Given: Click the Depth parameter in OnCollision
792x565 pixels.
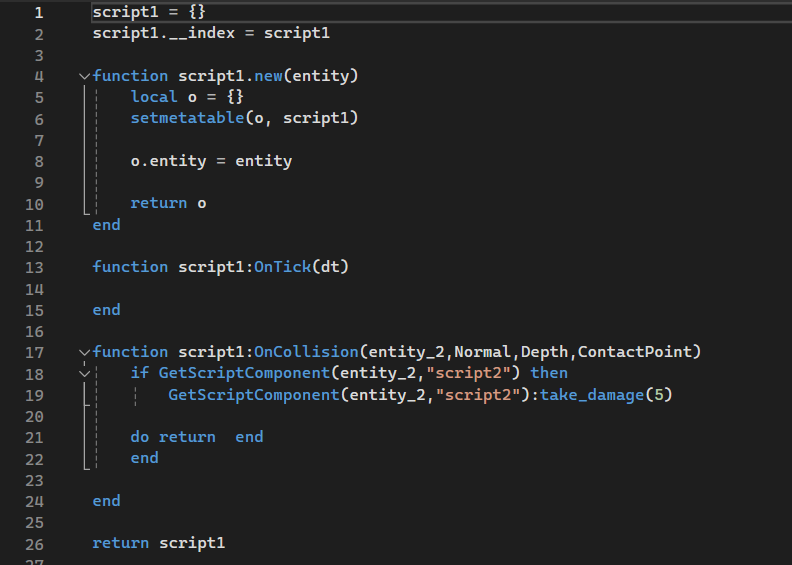Looking at the screenshot, I should 544,352.
